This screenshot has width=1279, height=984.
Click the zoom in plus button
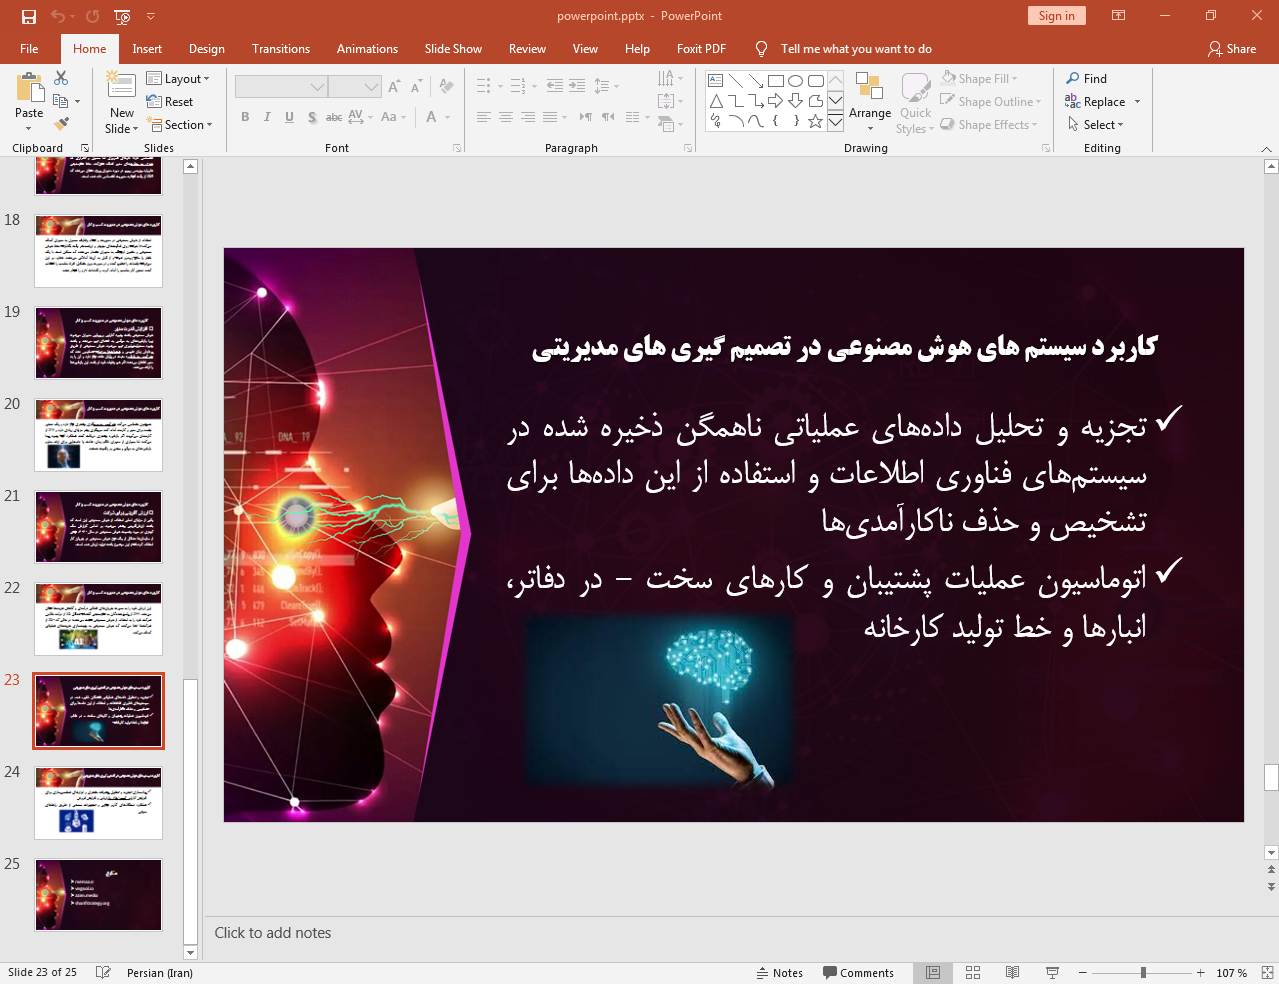[x=1200, y=973]
